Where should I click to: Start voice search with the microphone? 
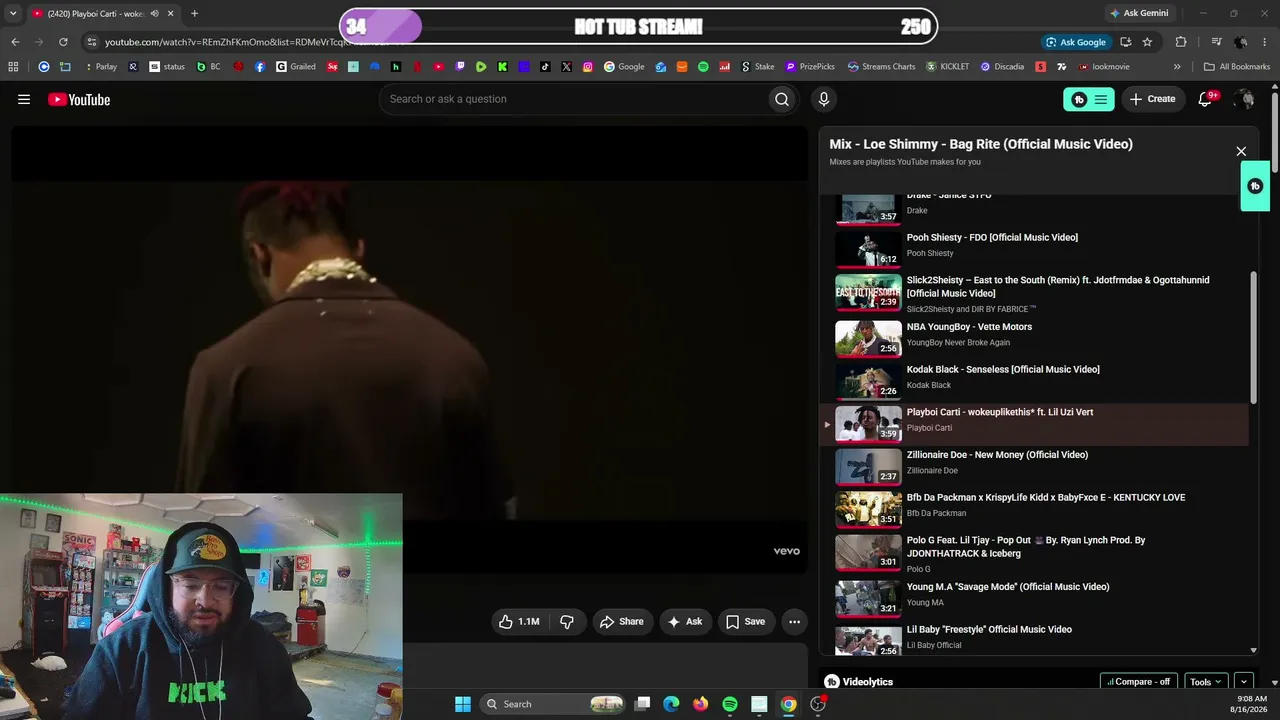(x=824, y=99)
